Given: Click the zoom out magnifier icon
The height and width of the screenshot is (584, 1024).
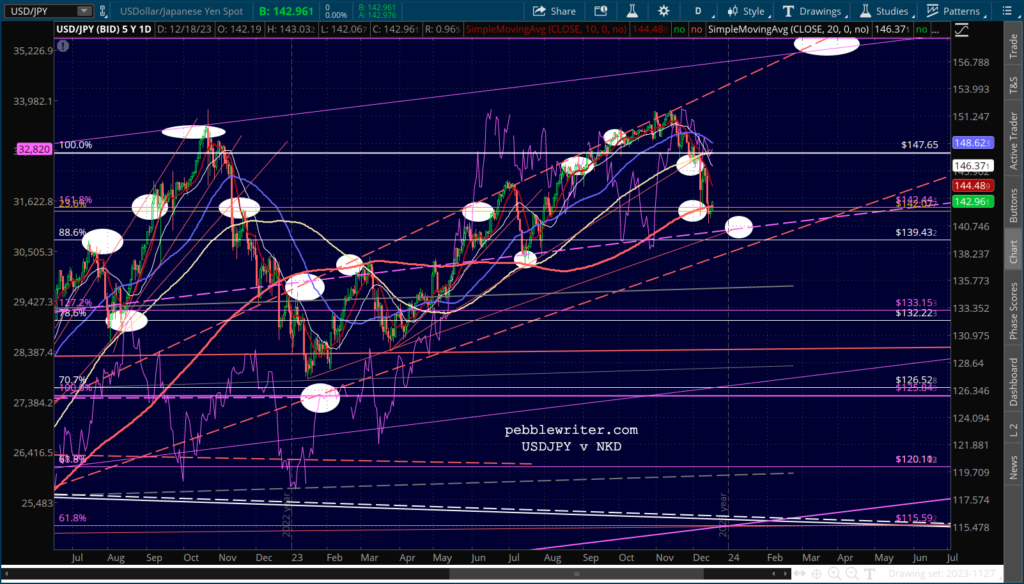Looking at the screenshot, I should (852, 574).
